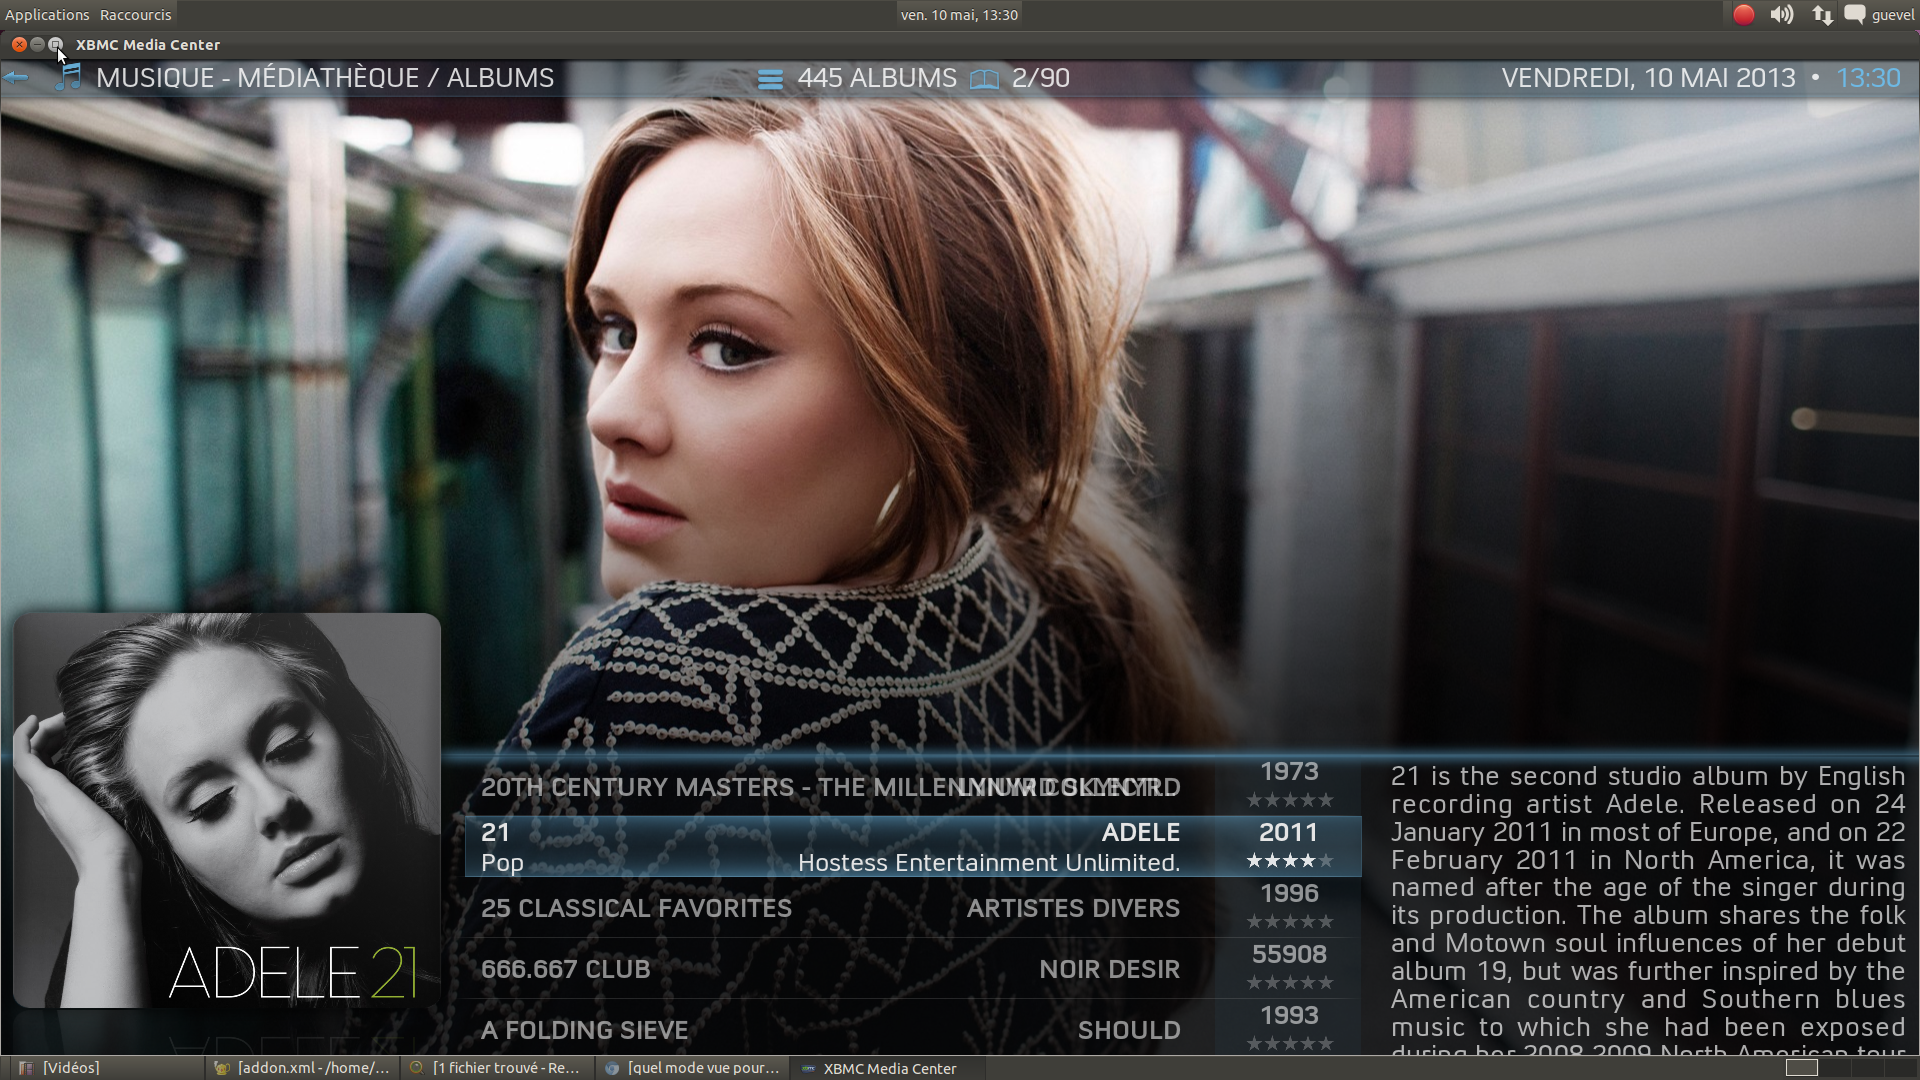Select the A Folding Sieve album

click(913, 1028)
